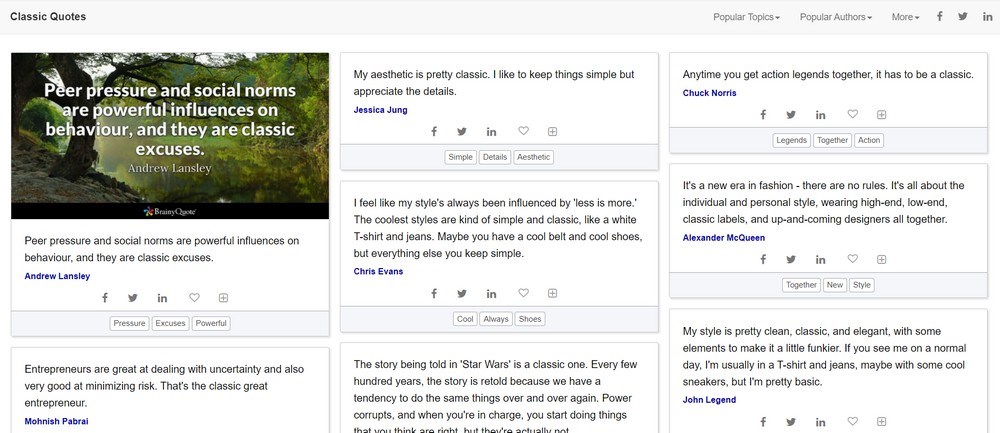
Task: Expand the Popular Authors dropdown
Action: point(835,17)
